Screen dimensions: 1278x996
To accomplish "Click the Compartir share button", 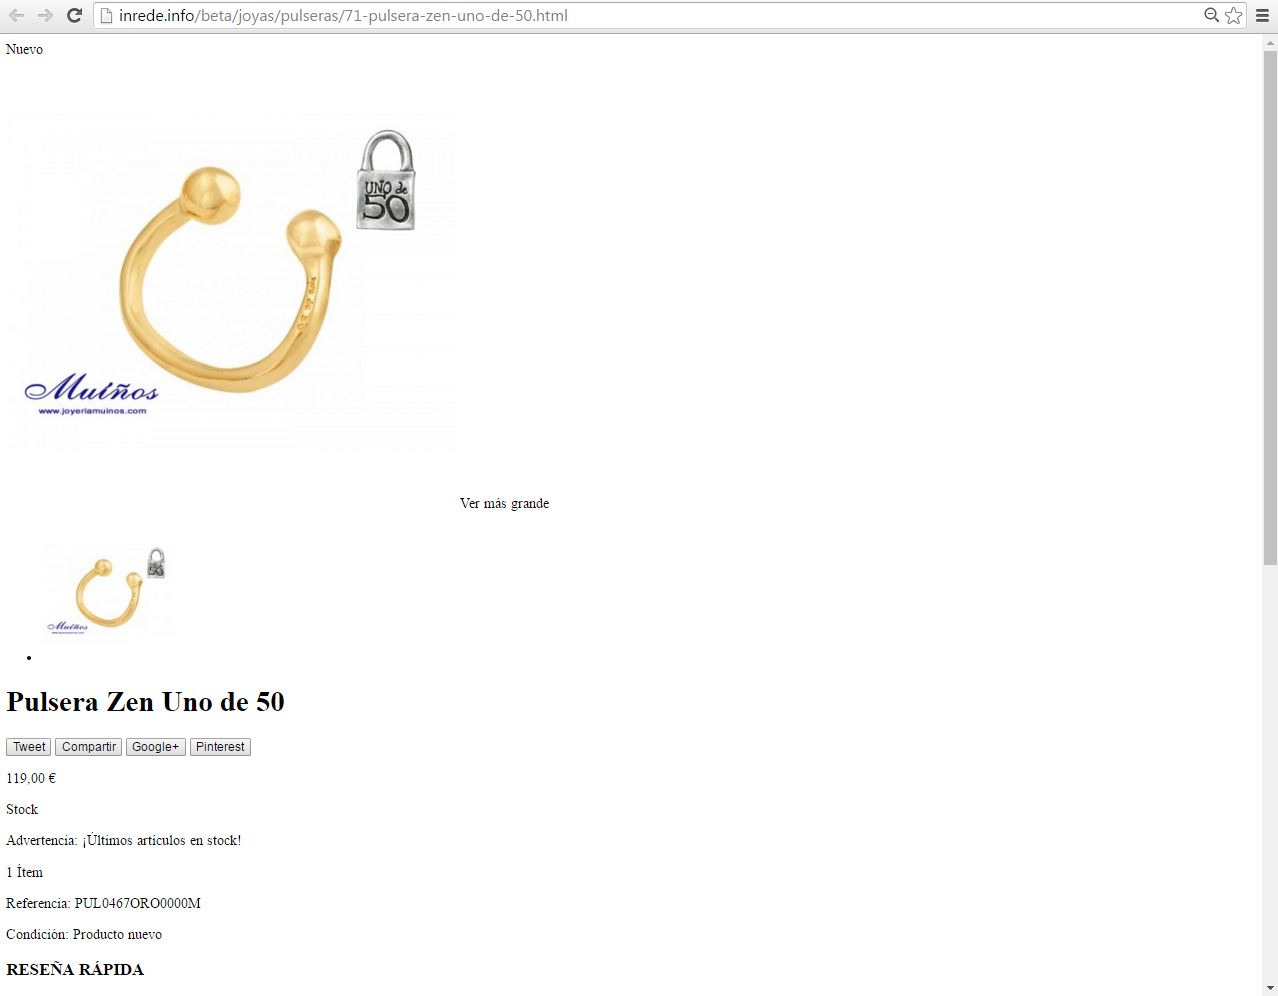I will [x=89, y=747].
